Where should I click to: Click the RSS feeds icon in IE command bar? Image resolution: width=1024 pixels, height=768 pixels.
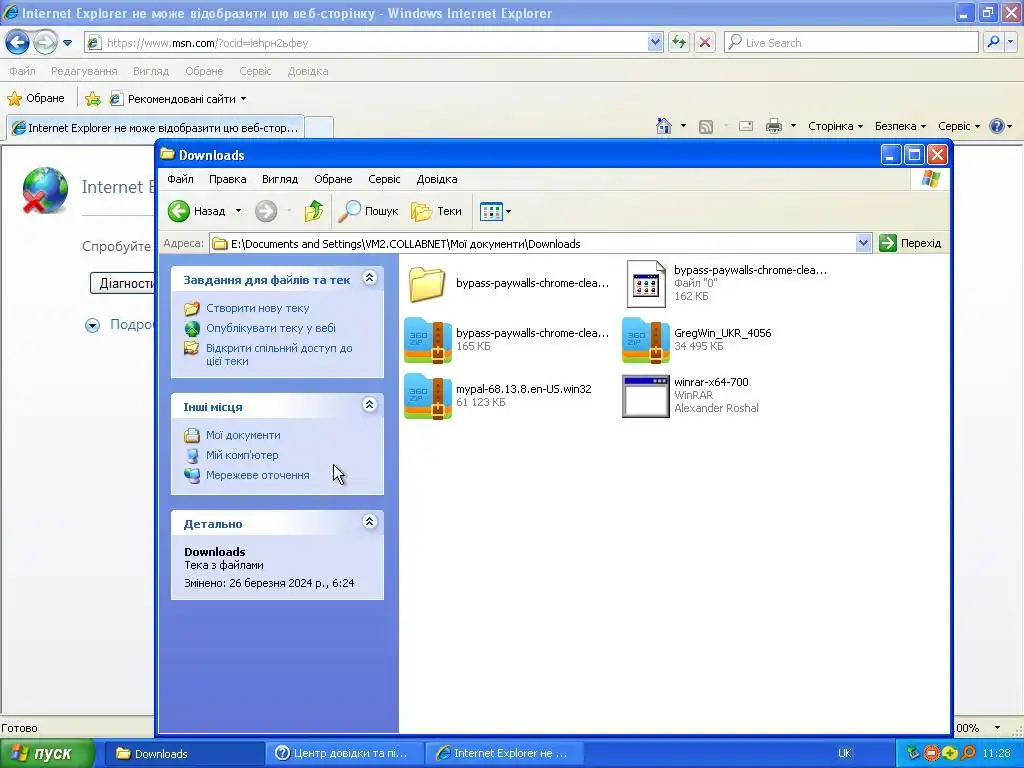[x=705, y=126]
